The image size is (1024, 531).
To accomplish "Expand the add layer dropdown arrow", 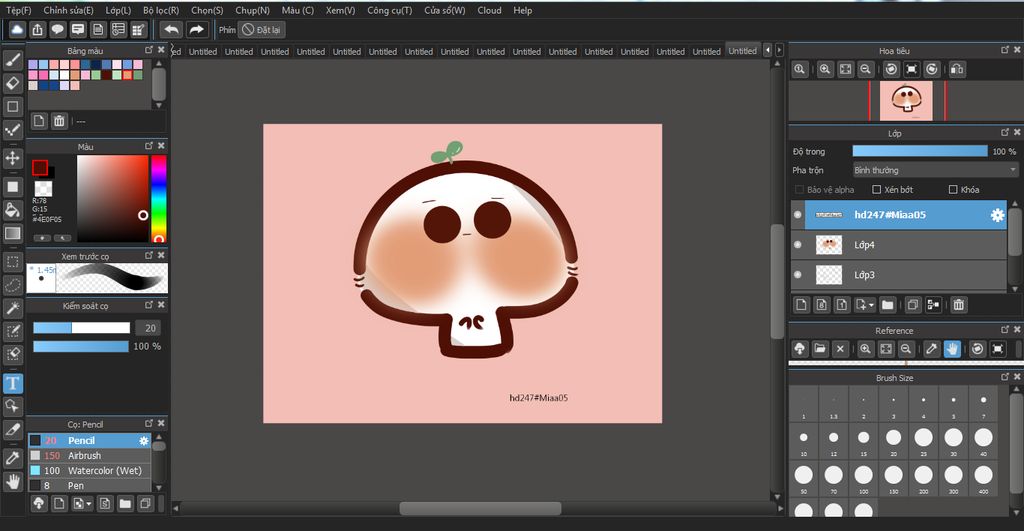I will pos(870,305).
